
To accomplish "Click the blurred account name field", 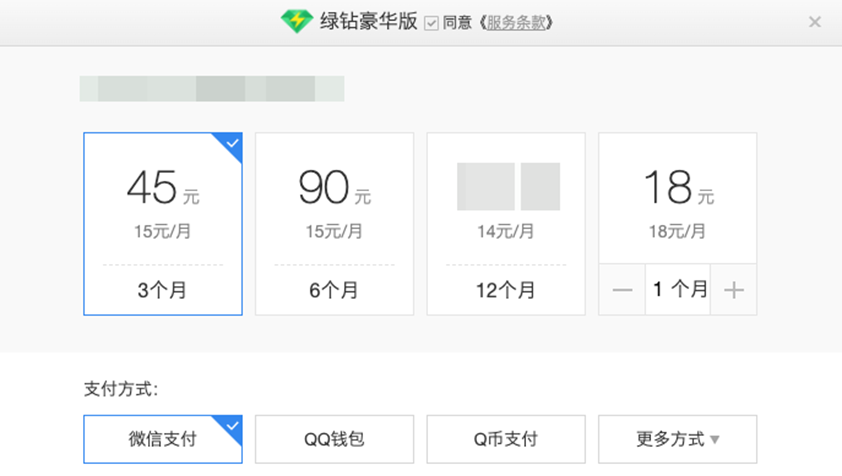I will pyautogui.click(x=212, y=88).
